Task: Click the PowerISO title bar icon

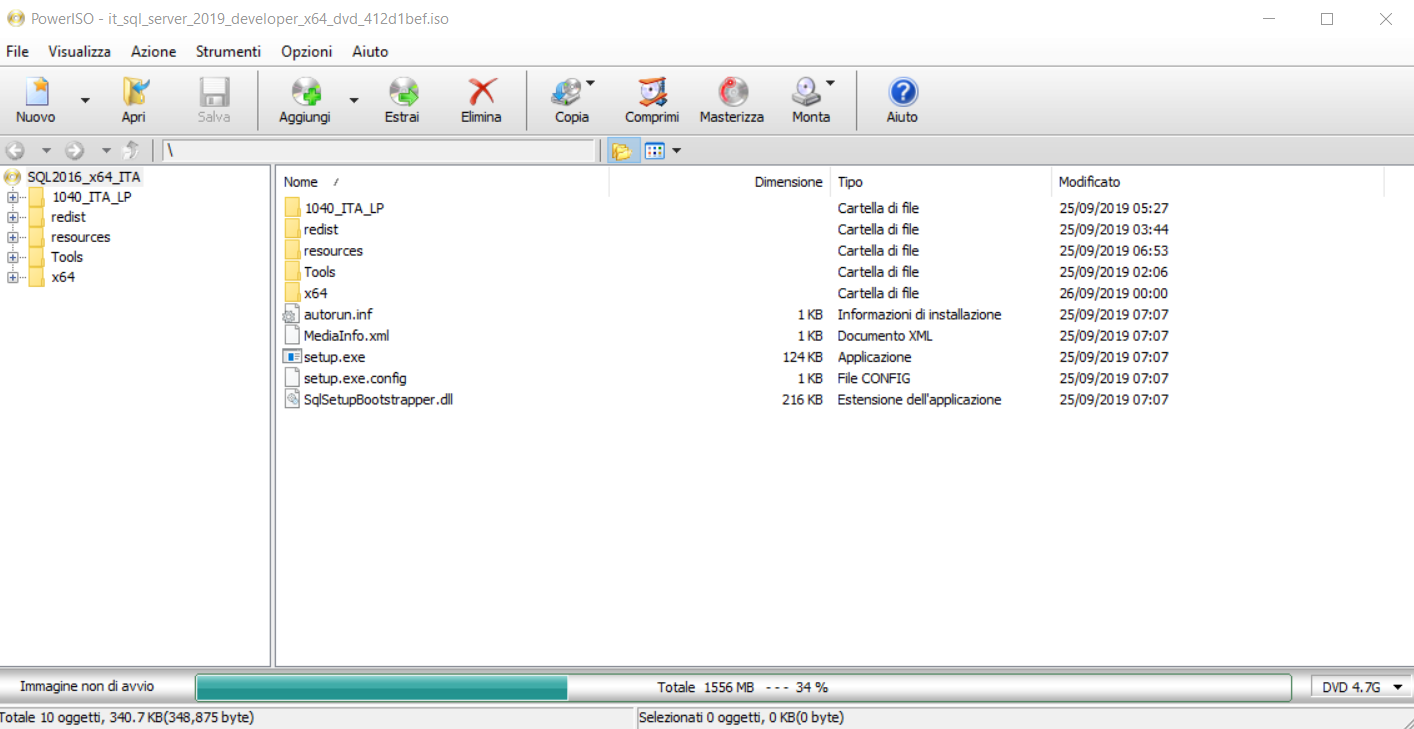Action: pyautogui.click(x=14, y=19)
